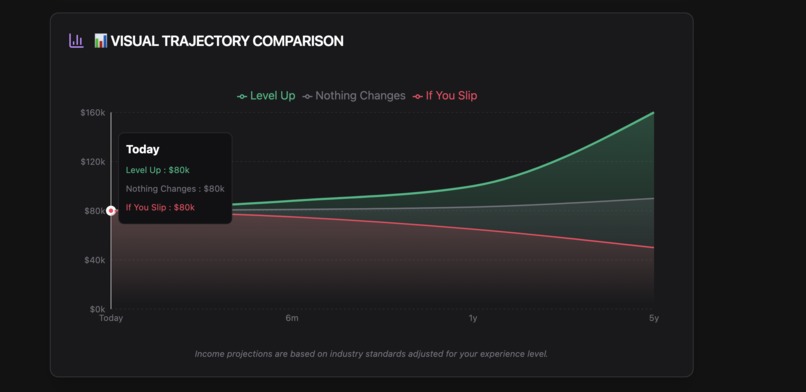
Task: Select the 1y tick on the x-axis
Action: pyautogui.click(x=473, y=318)
